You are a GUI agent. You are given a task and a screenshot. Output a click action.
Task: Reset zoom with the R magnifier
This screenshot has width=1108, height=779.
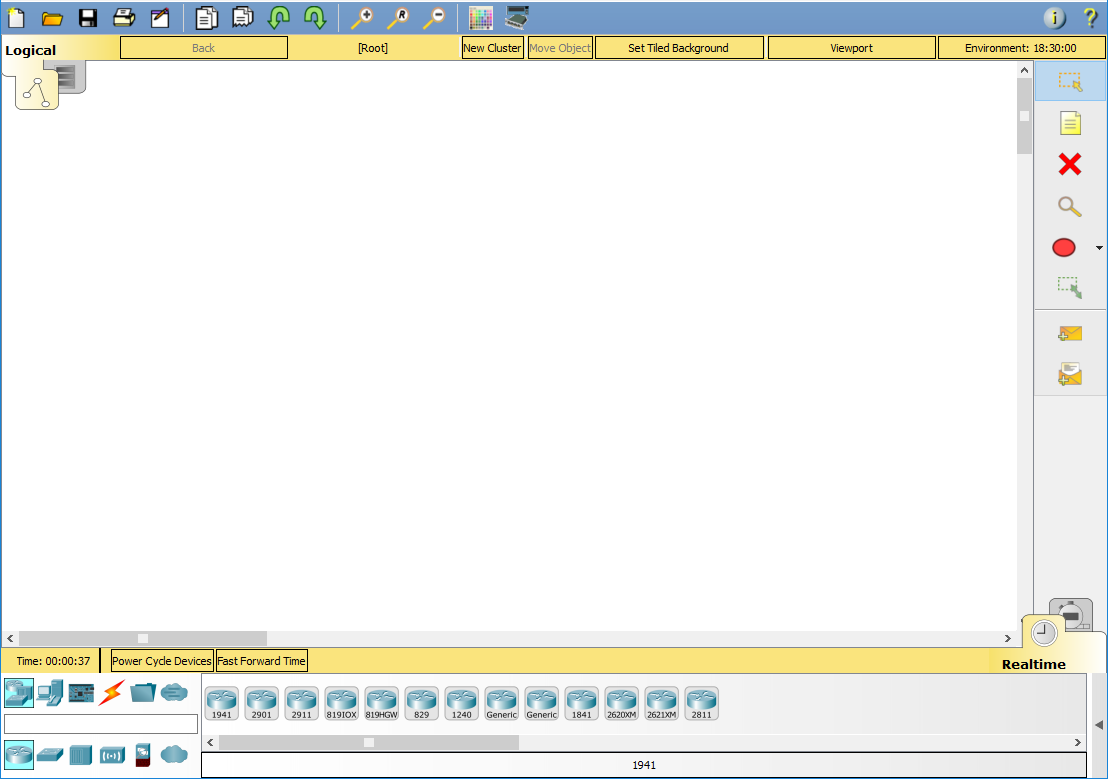[x=398, y=18]
